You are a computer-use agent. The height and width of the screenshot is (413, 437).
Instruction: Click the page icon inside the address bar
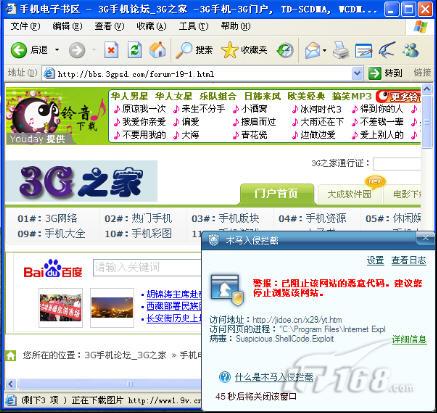coord(49,73)
